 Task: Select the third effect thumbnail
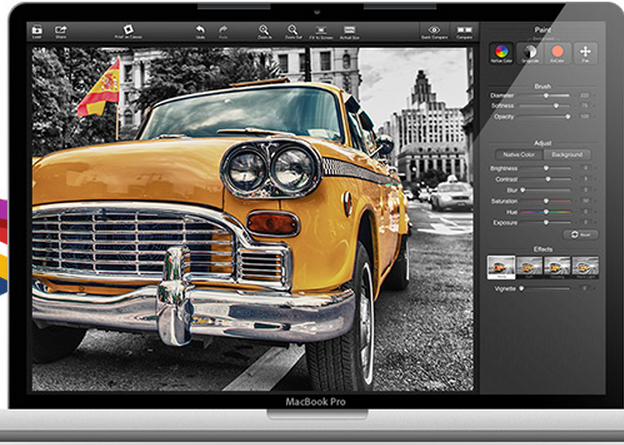[x=557, y=267]
